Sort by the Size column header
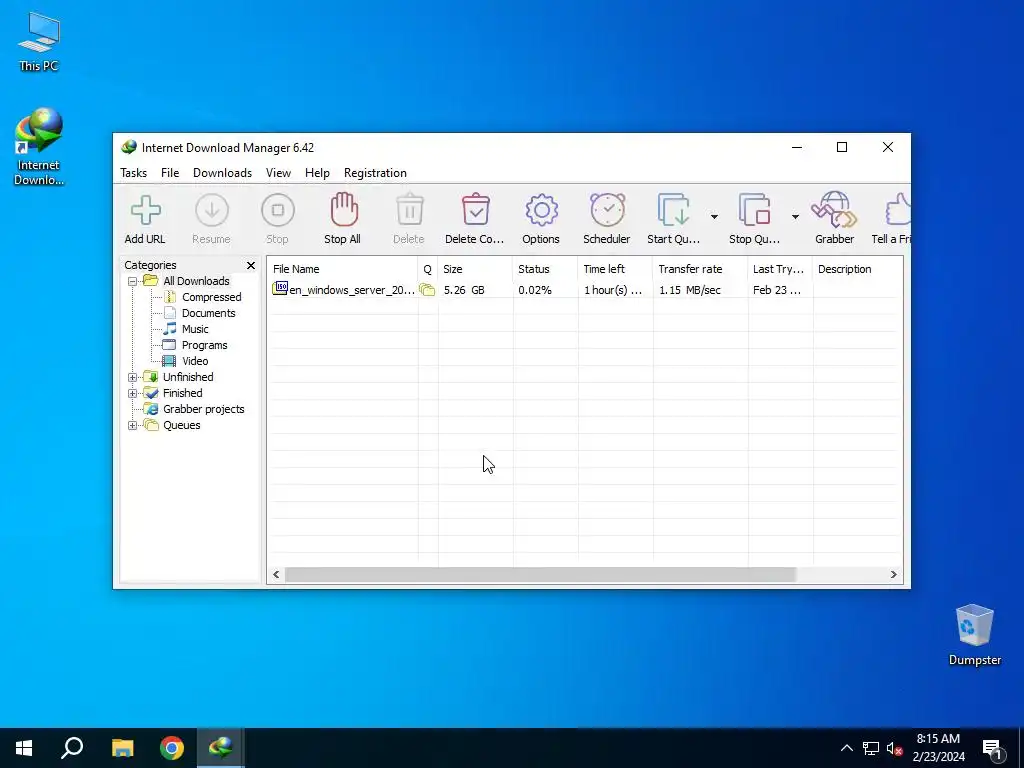The height and width of the screenshot is (768, 1024). pyautogui.click(x=475, y=269)
